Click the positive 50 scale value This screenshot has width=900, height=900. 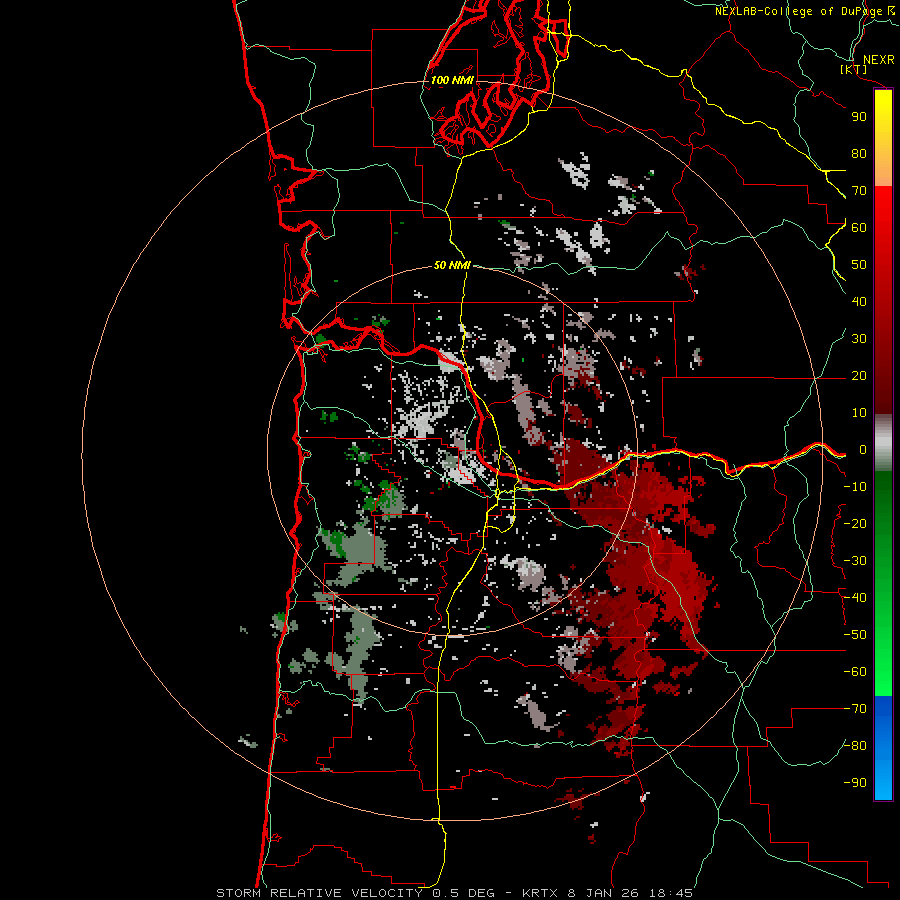[x=859, y=265]
